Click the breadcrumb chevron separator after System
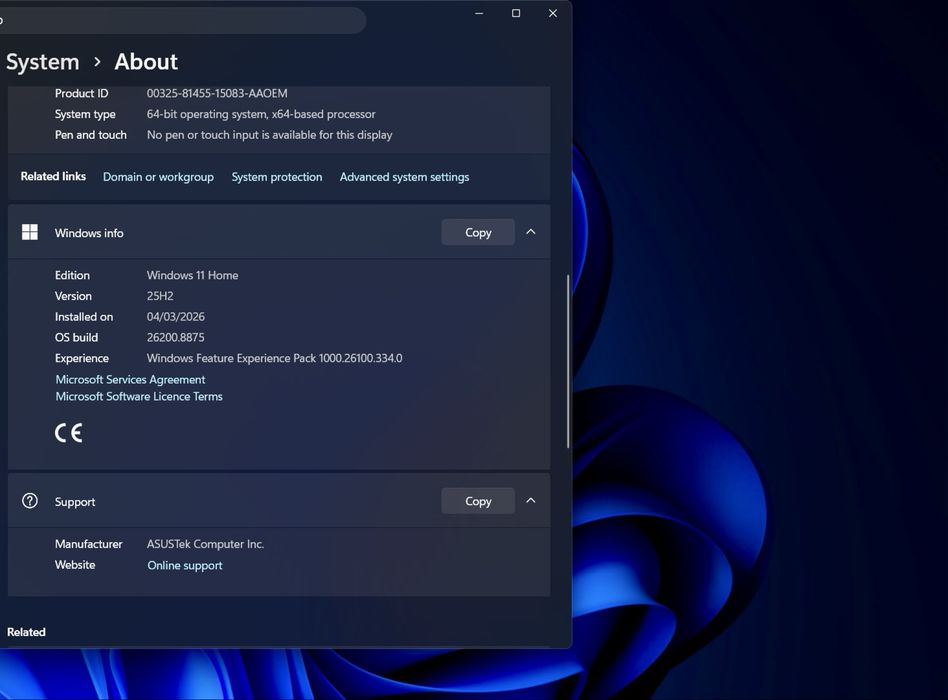 97,62
